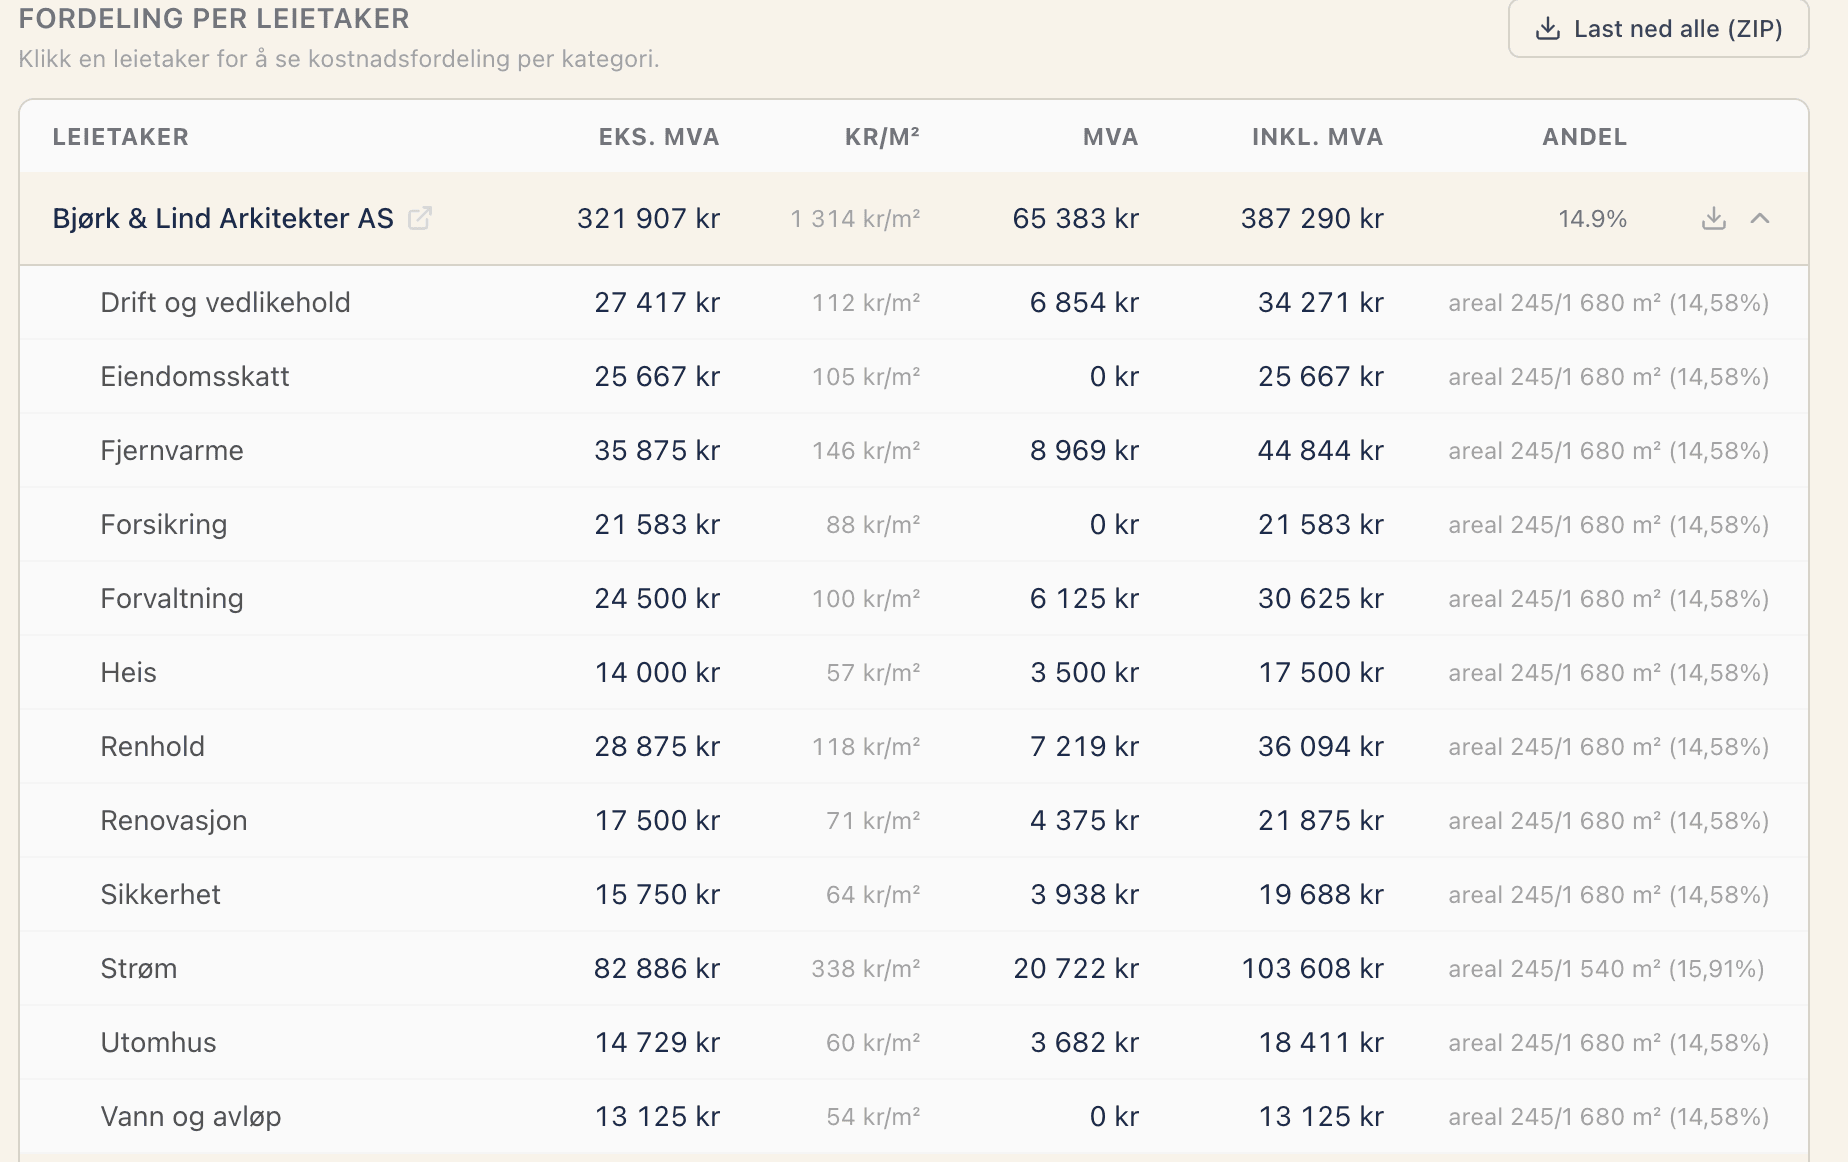Select the Drift og vedlikehold row

tap(914, 303)
